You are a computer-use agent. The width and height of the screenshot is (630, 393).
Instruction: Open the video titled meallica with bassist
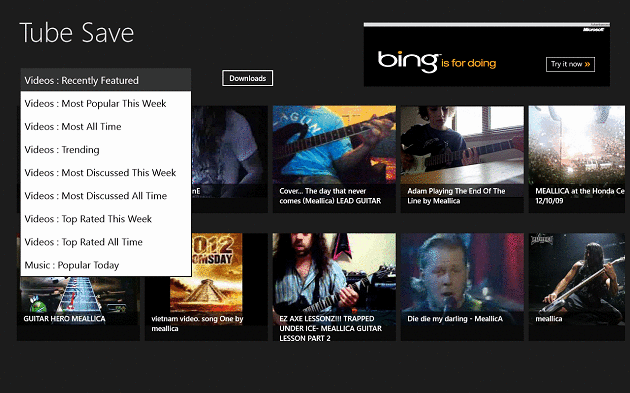pos(577,287)
